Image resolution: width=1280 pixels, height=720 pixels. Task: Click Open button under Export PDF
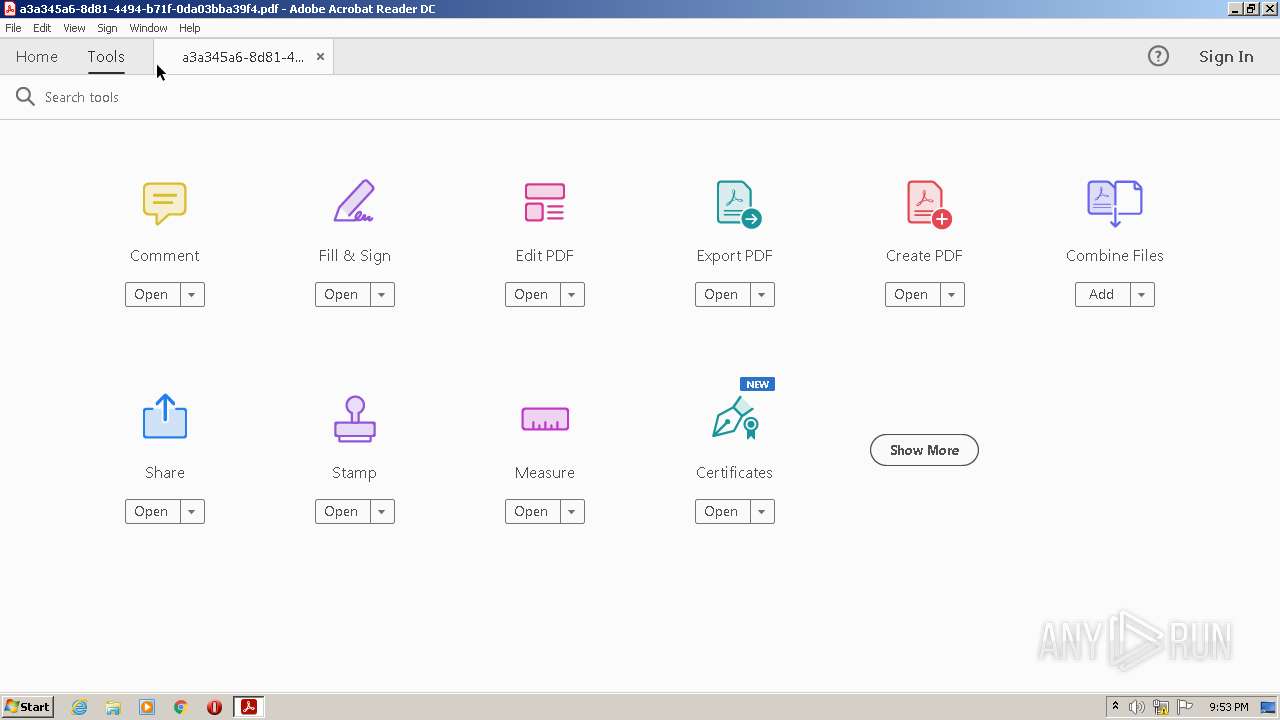point(722,295)
